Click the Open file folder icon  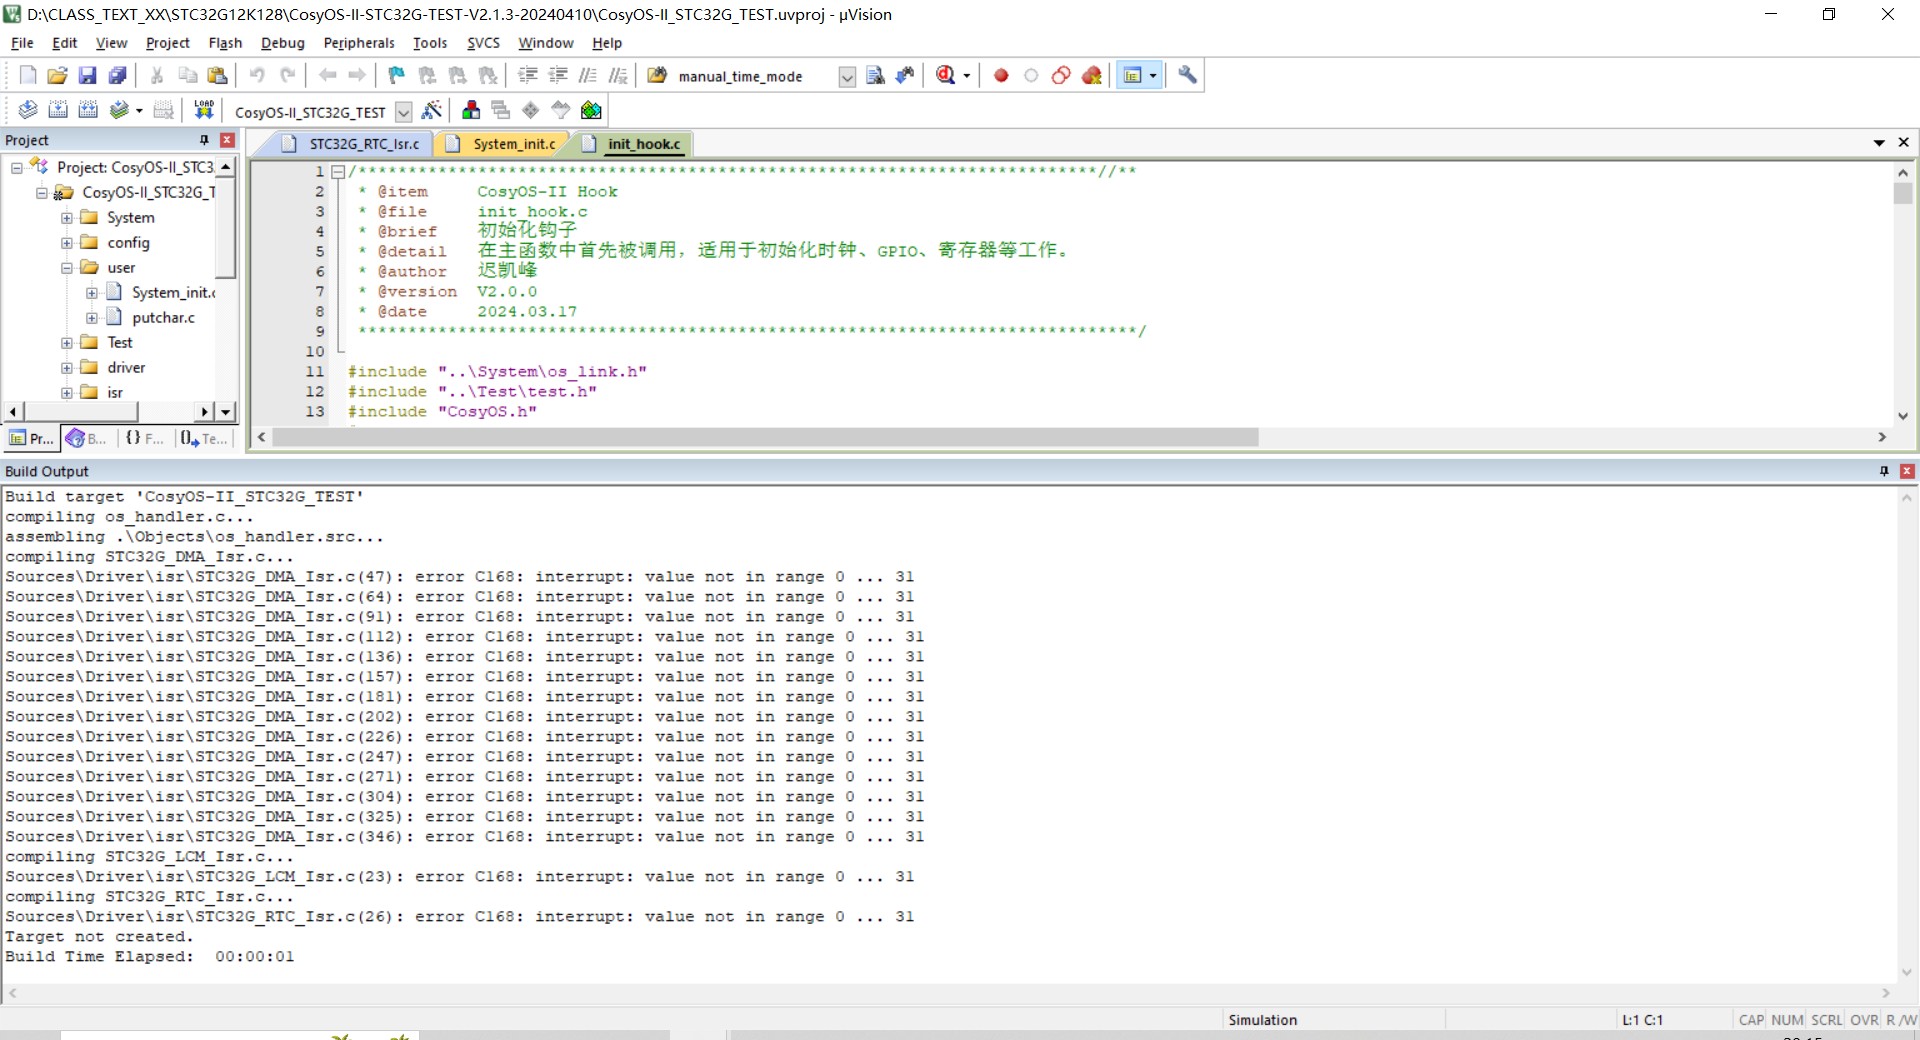coord(58,76)
